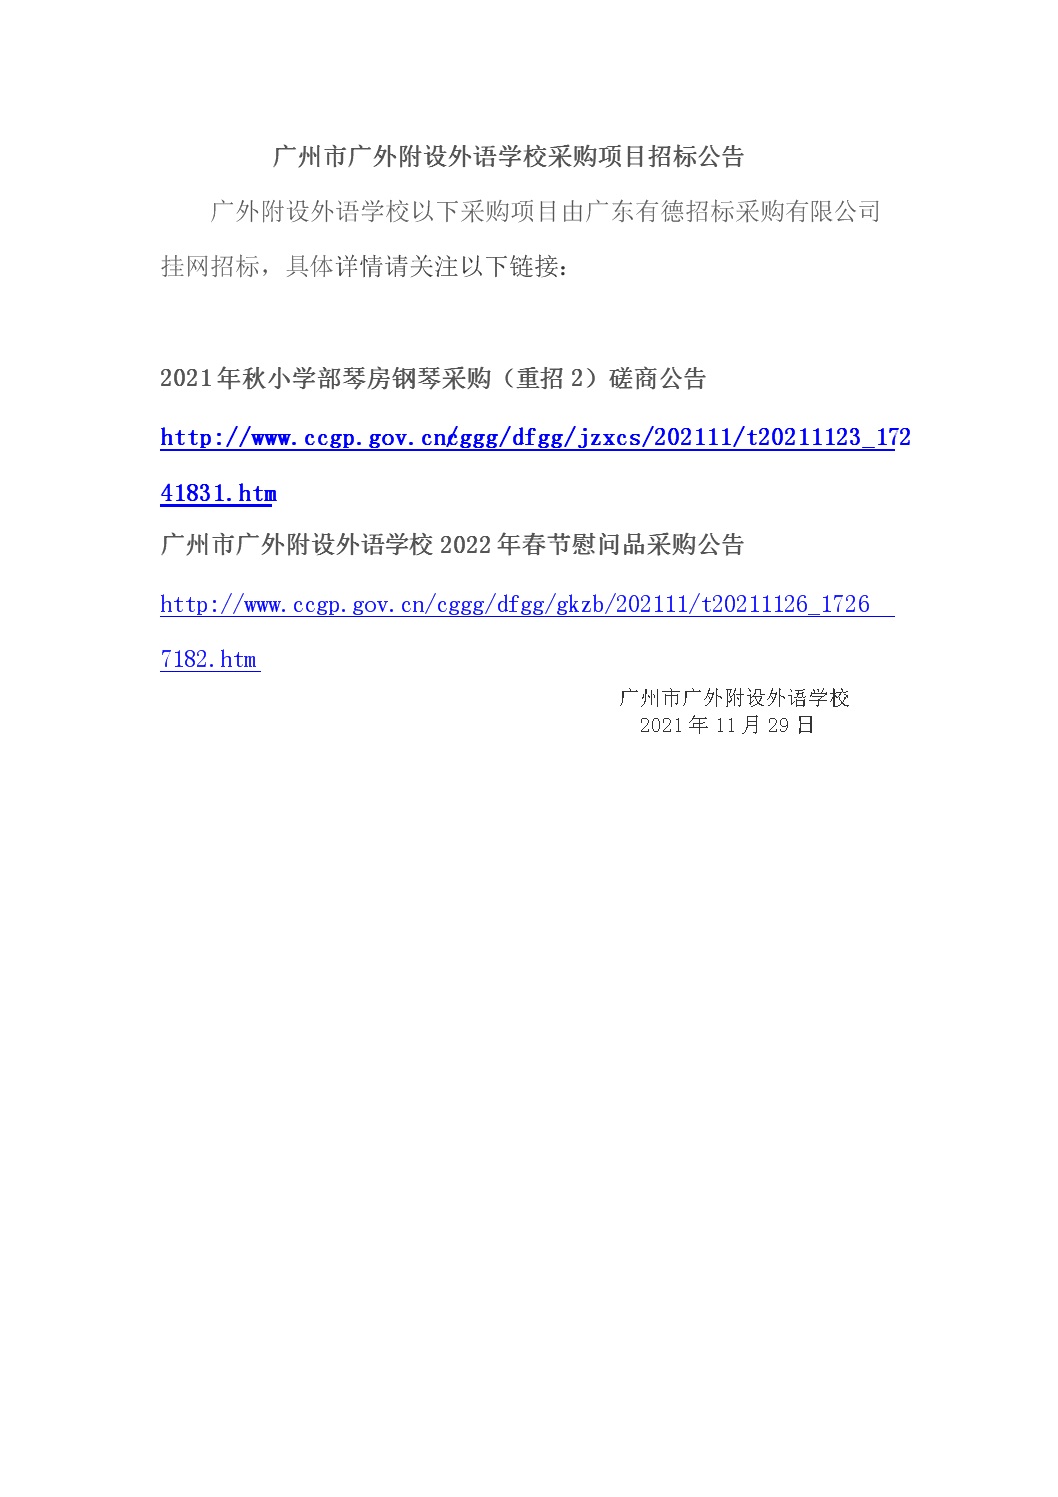Click the text （重招 2） in first heading
The width and height of the screenshot is (1058, 1497).
549,379
